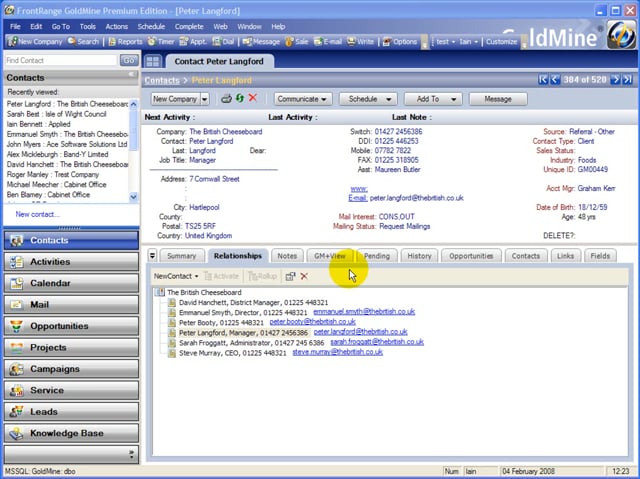Switch to the Fields tab

(600, 256)
